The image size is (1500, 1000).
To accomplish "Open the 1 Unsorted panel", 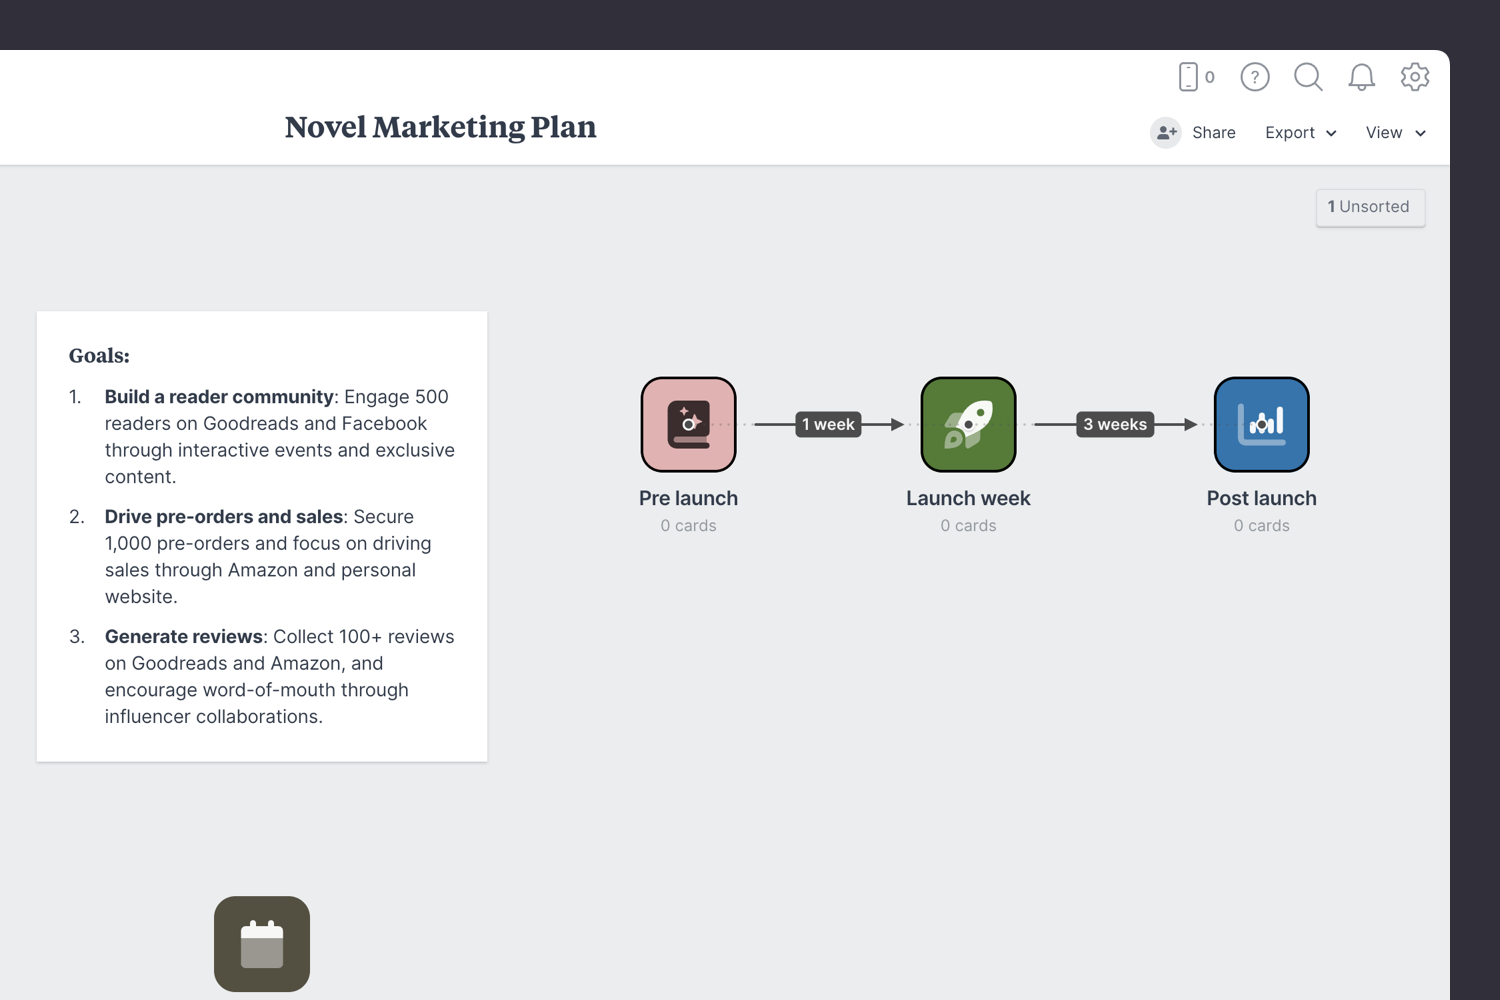I will coord(1370,207).
